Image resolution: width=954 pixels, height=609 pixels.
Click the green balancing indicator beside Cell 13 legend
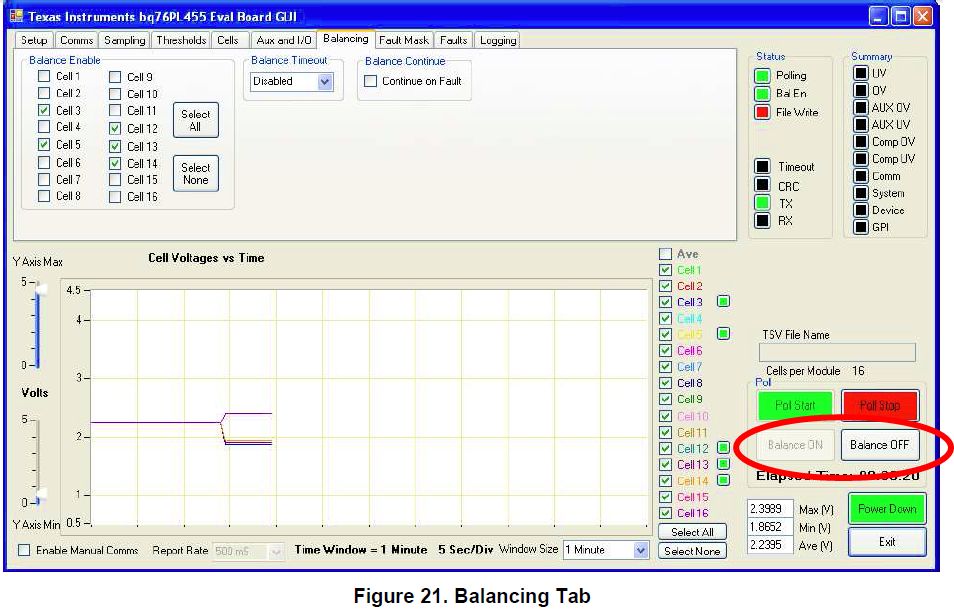(723, 464)
